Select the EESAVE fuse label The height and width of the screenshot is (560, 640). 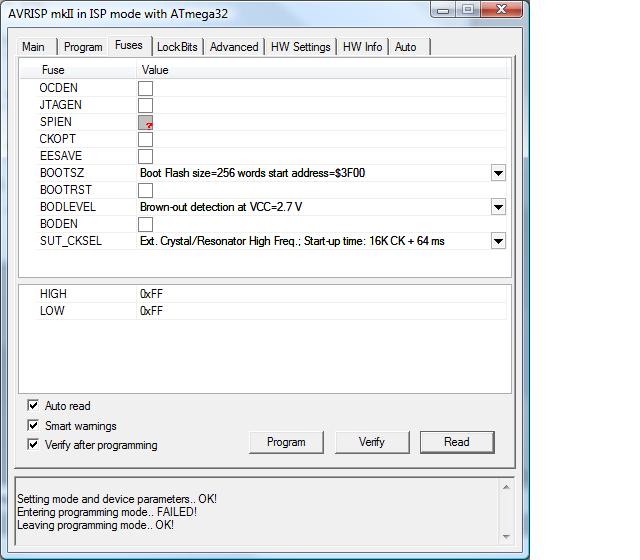[x=61, y=156]
